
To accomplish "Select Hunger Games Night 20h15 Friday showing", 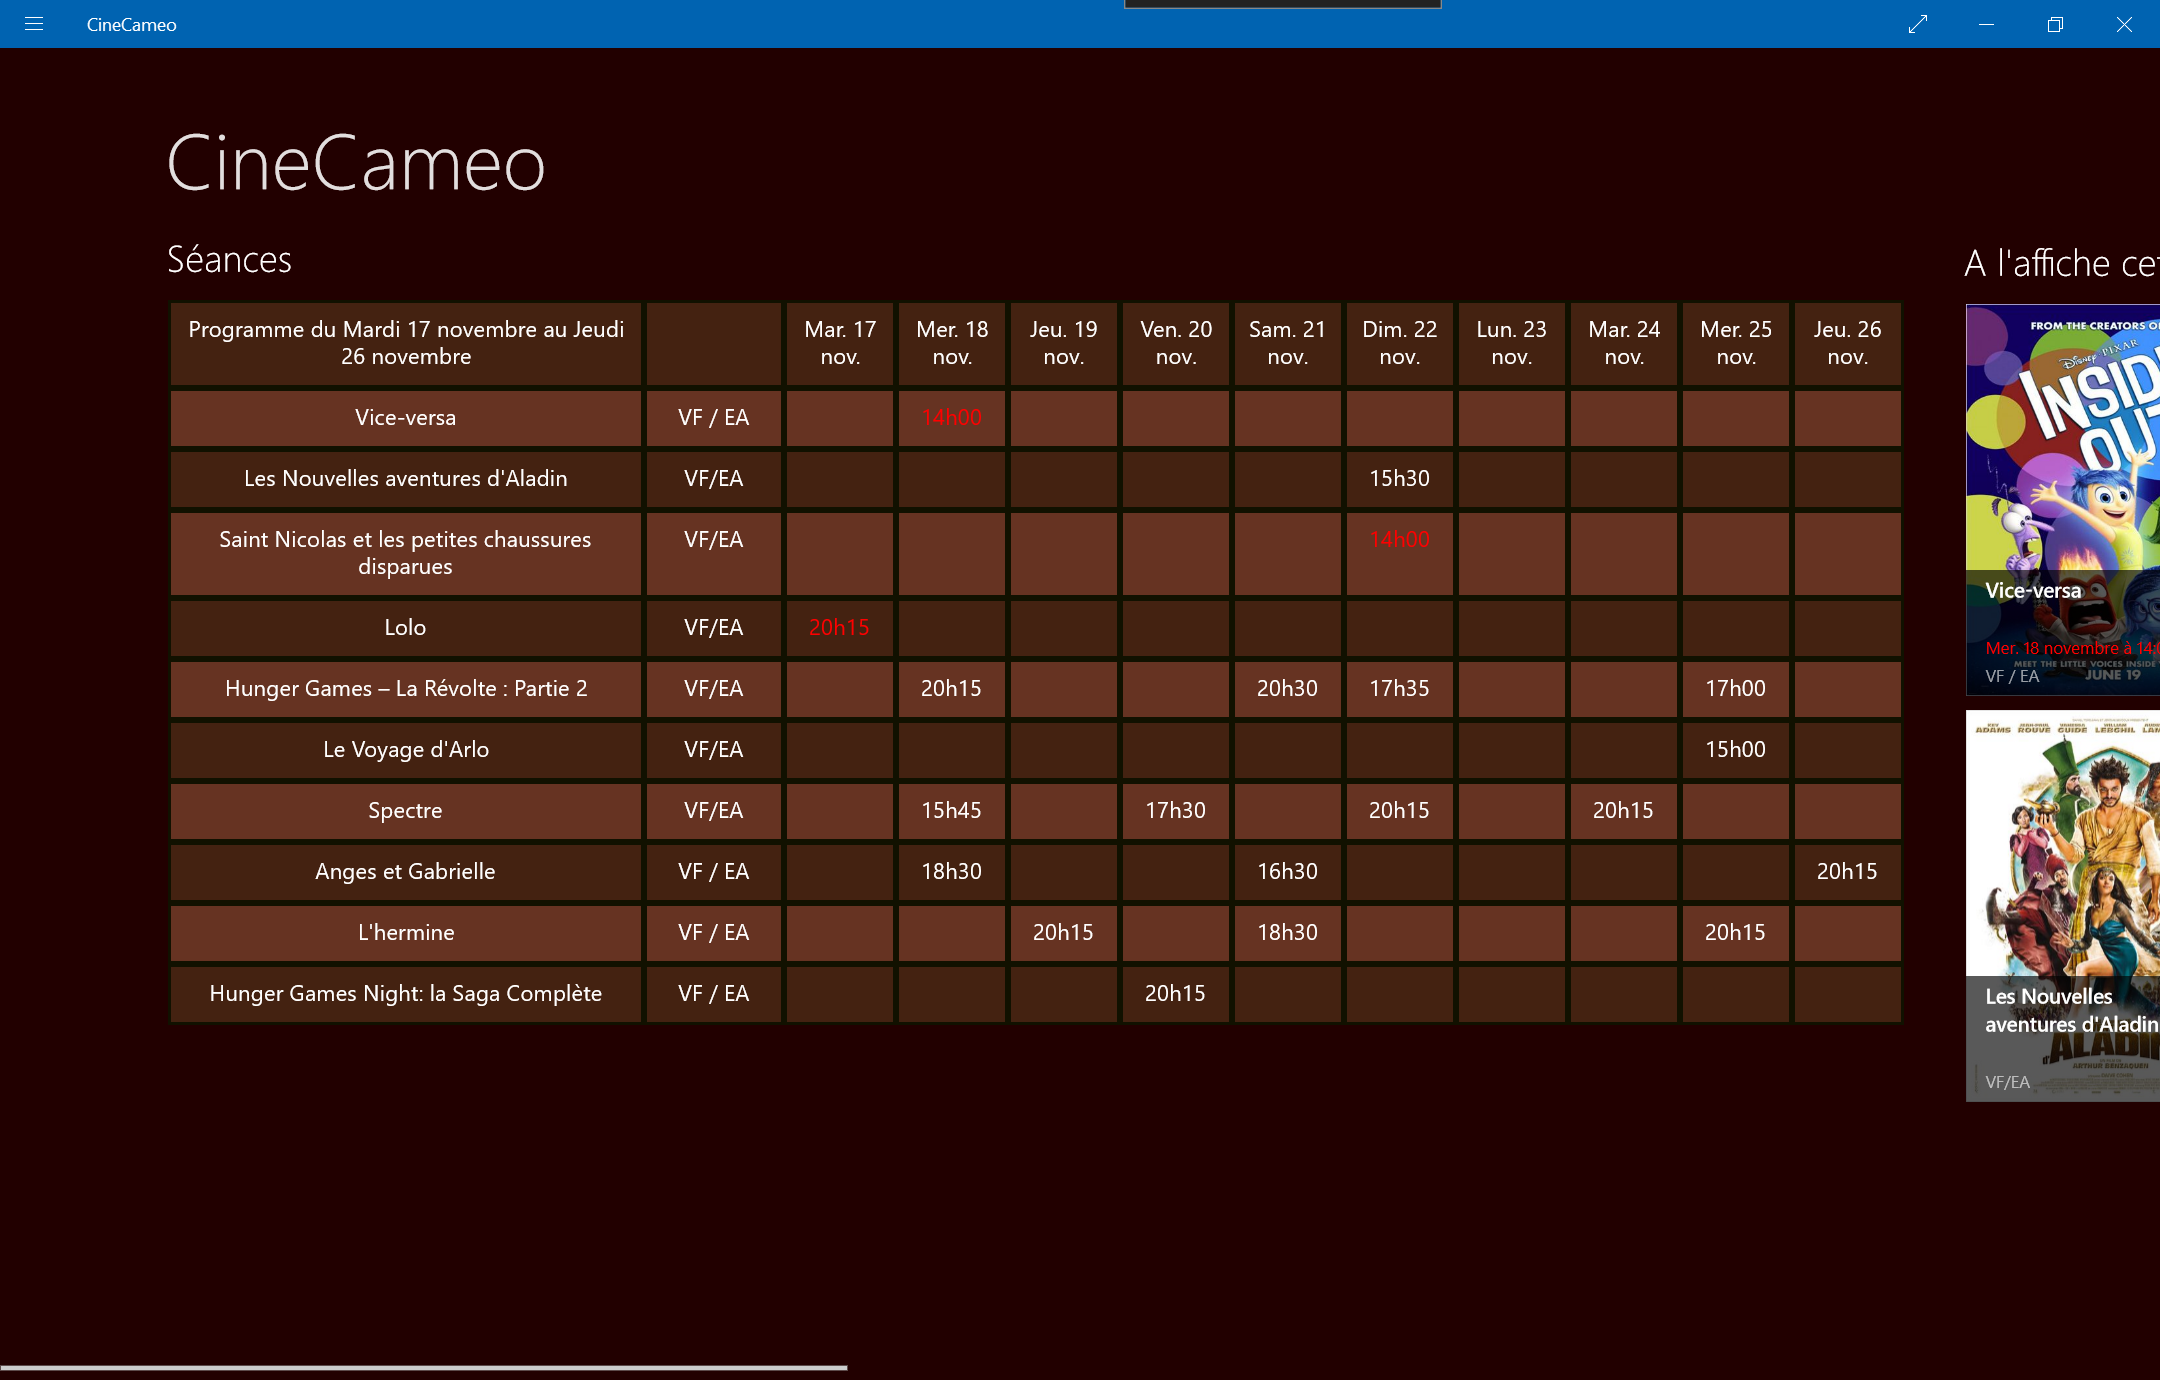I will [1175, 994].
